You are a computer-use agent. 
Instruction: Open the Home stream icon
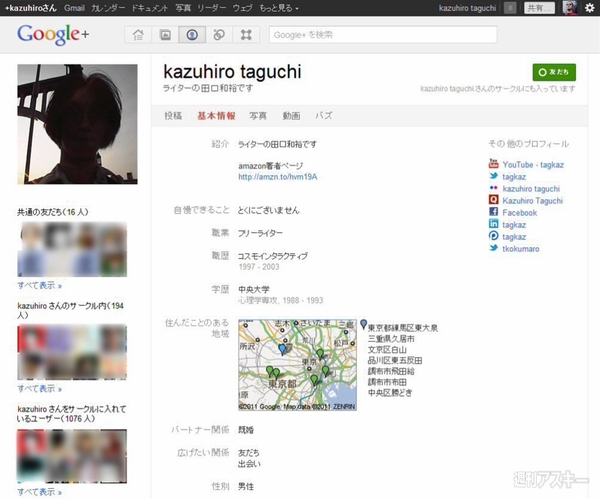tap(138, 35)
